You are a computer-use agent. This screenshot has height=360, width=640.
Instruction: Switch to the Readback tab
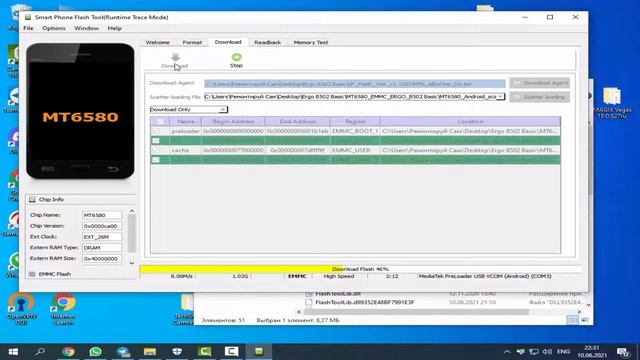267,42
